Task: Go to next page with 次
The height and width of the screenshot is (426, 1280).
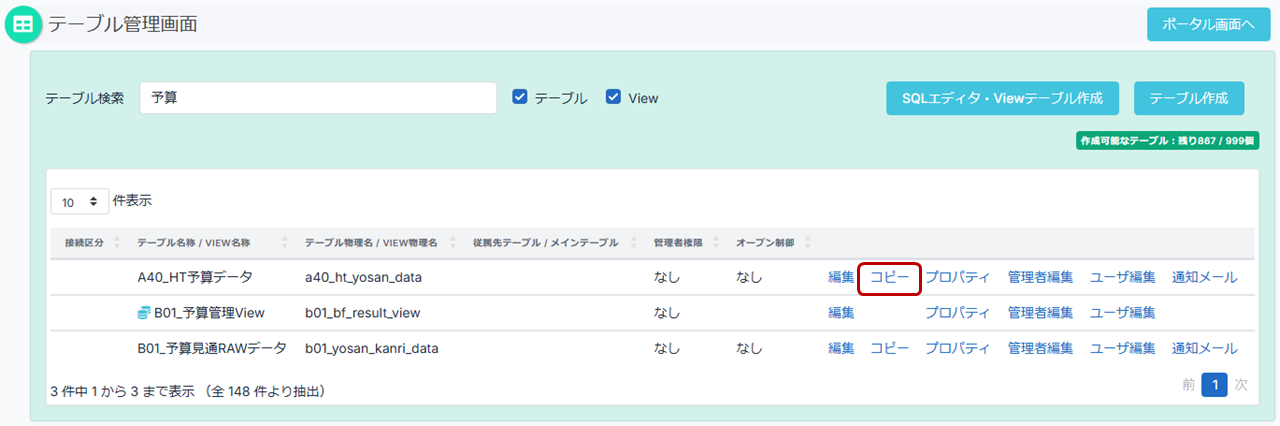Action: point(1241,385)
